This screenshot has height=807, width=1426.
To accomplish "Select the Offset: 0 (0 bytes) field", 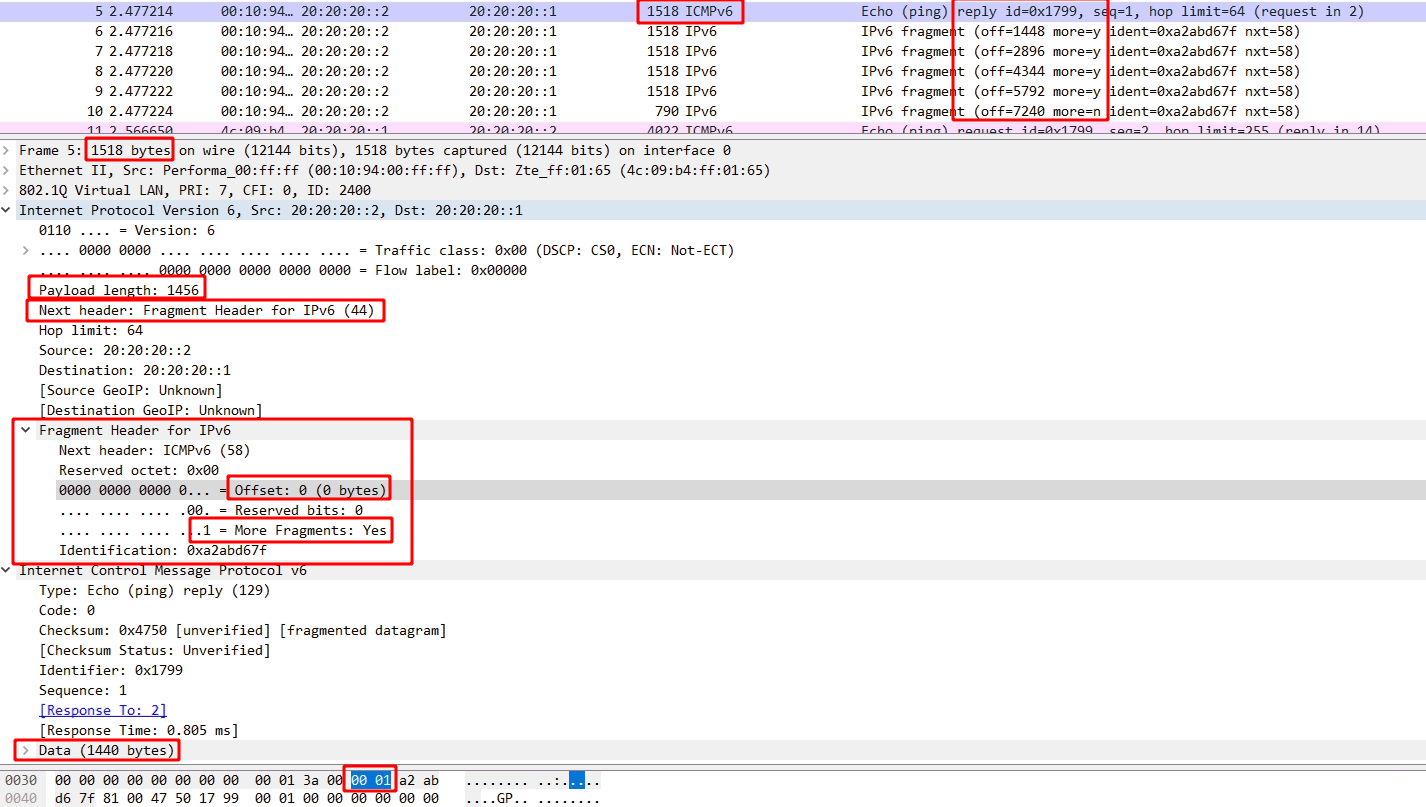I will click(x=222, y=490).
